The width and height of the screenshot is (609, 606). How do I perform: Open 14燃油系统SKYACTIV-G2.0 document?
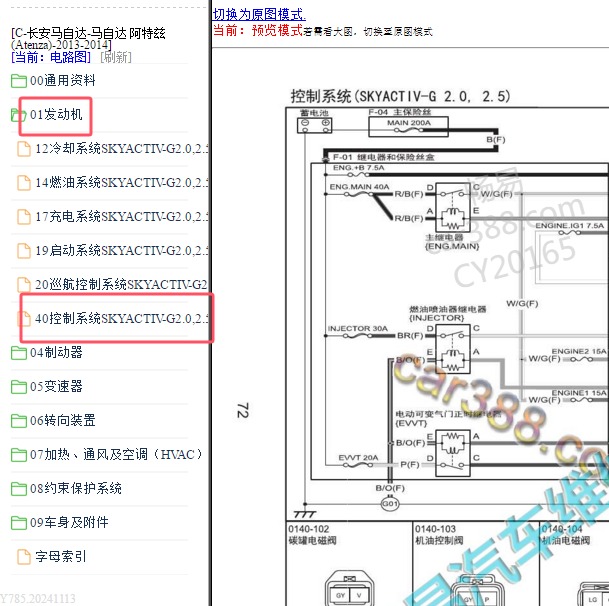coord(122,183)
